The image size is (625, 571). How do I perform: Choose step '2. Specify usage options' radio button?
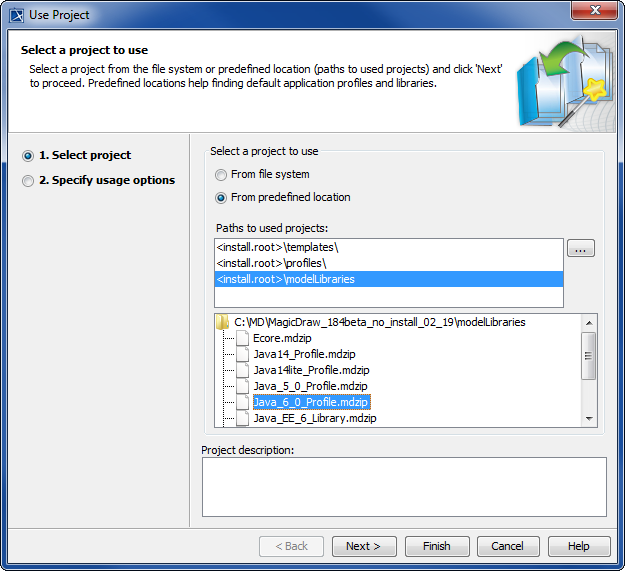(28, 181)
